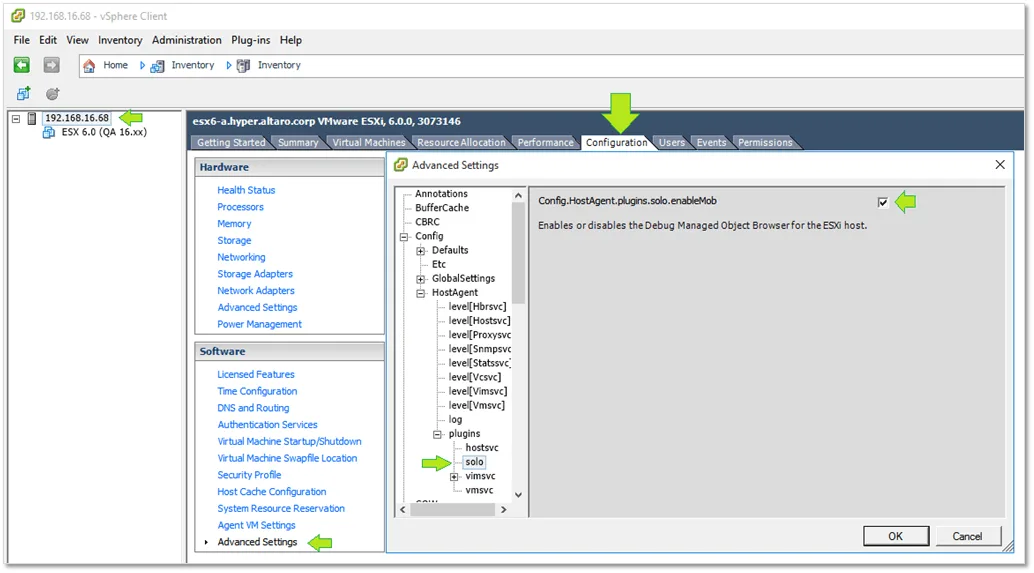
Task: Open the Time Configuration link
Action: 257,391
